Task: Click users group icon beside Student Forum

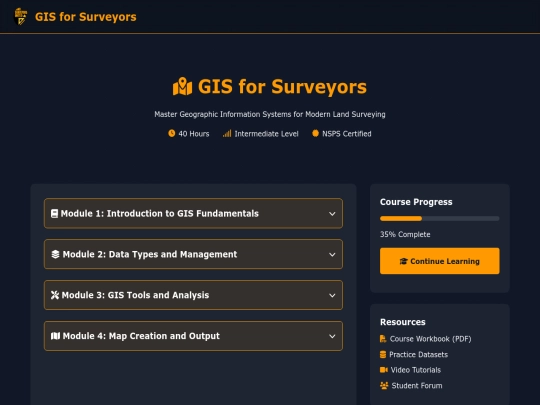Action: click(x=384, y=386)
